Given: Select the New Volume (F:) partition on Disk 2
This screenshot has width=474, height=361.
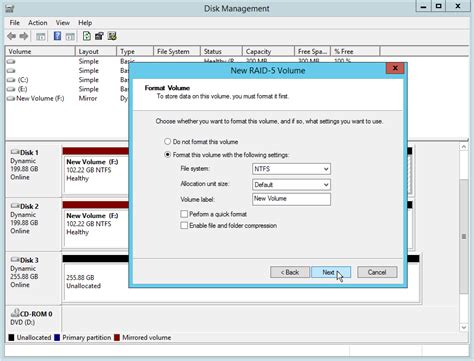Looking at the screenshot, I should pyautogui.click(x=96, y=229).
